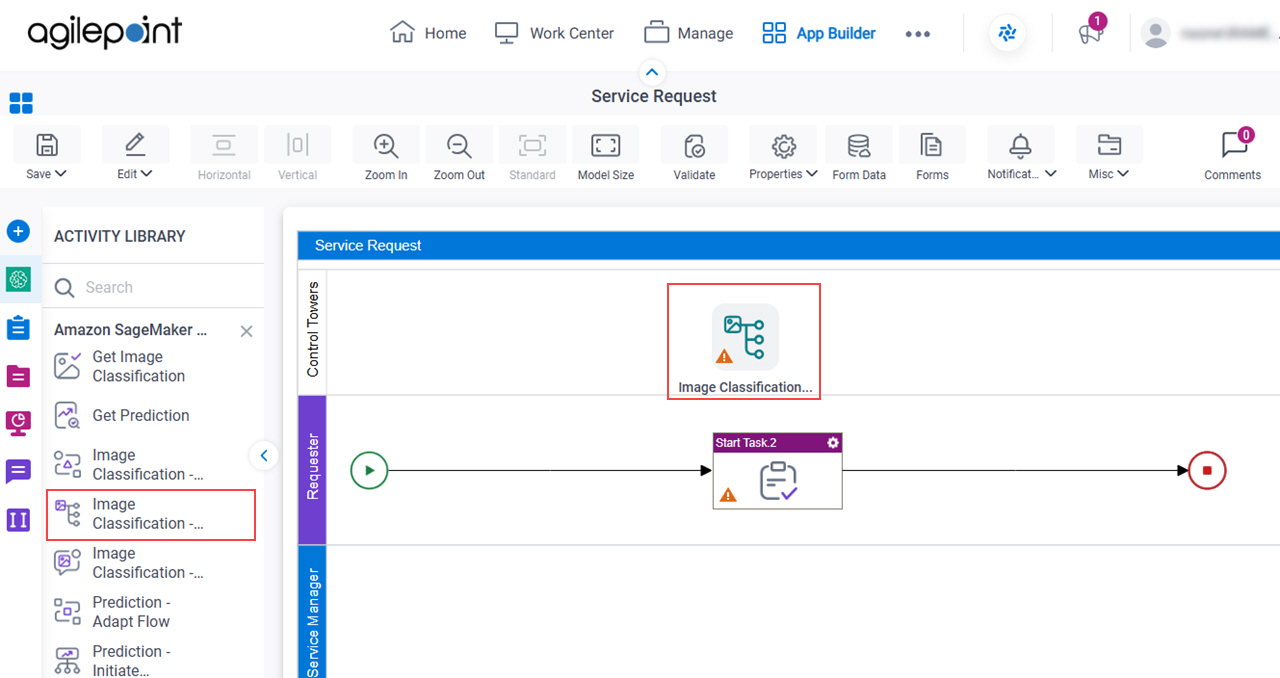This screenshot has width=1280, height=678.
Task: Open Start Task.2 settings gear
Action: 832,443
